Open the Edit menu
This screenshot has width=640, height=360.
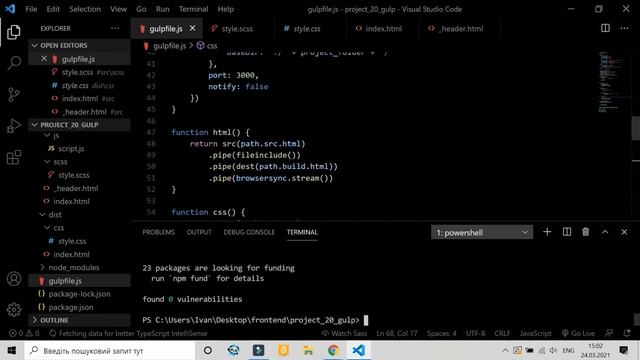(x=53, y=9)
